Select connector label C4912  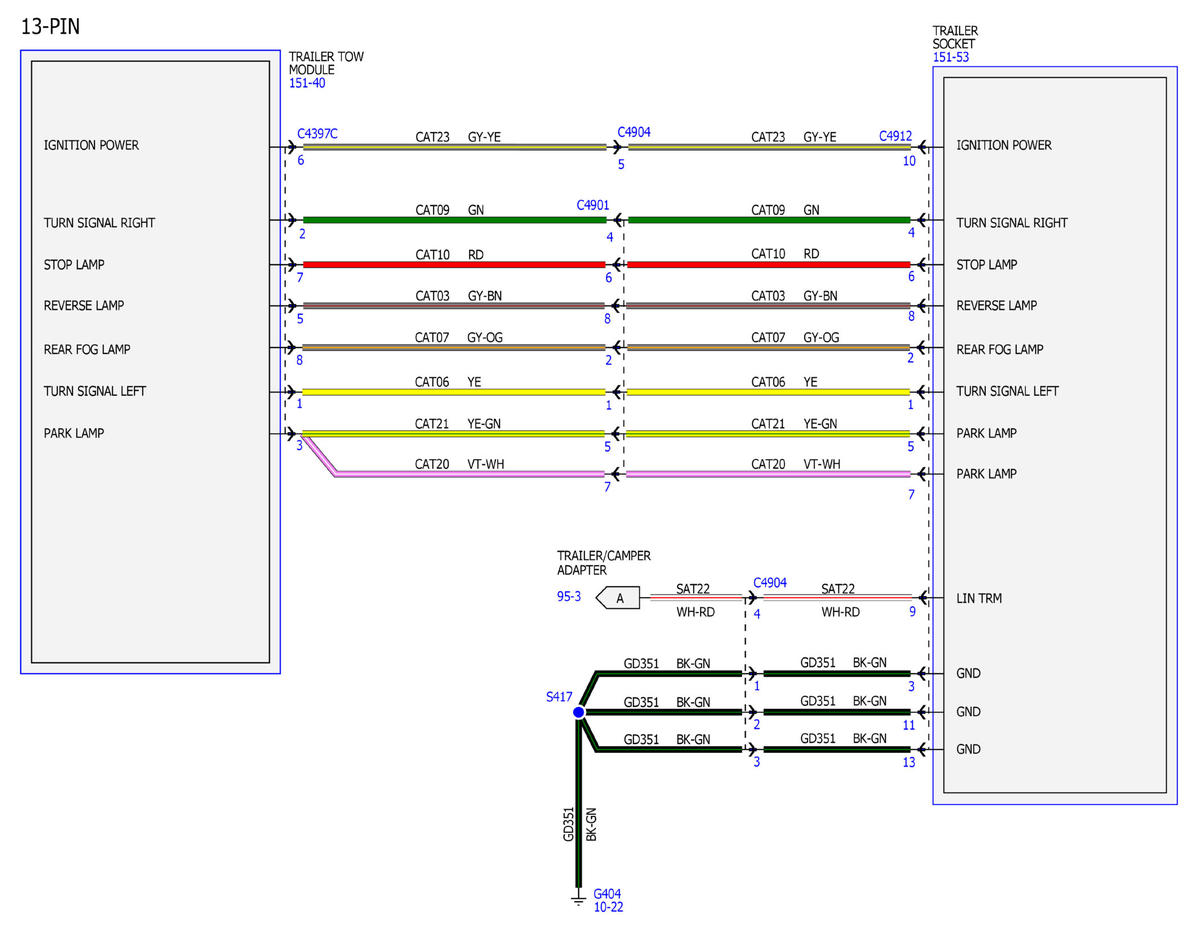896,136
